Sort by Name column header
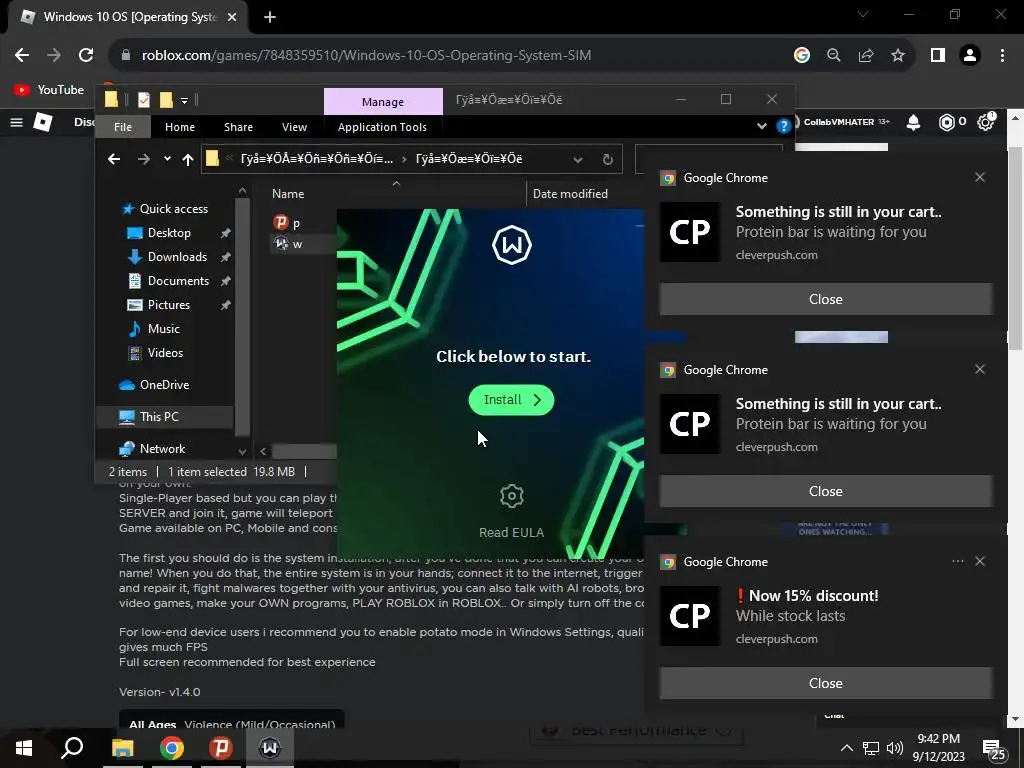The width and height of the screenshot is (1024, 768). pos(288,194)
